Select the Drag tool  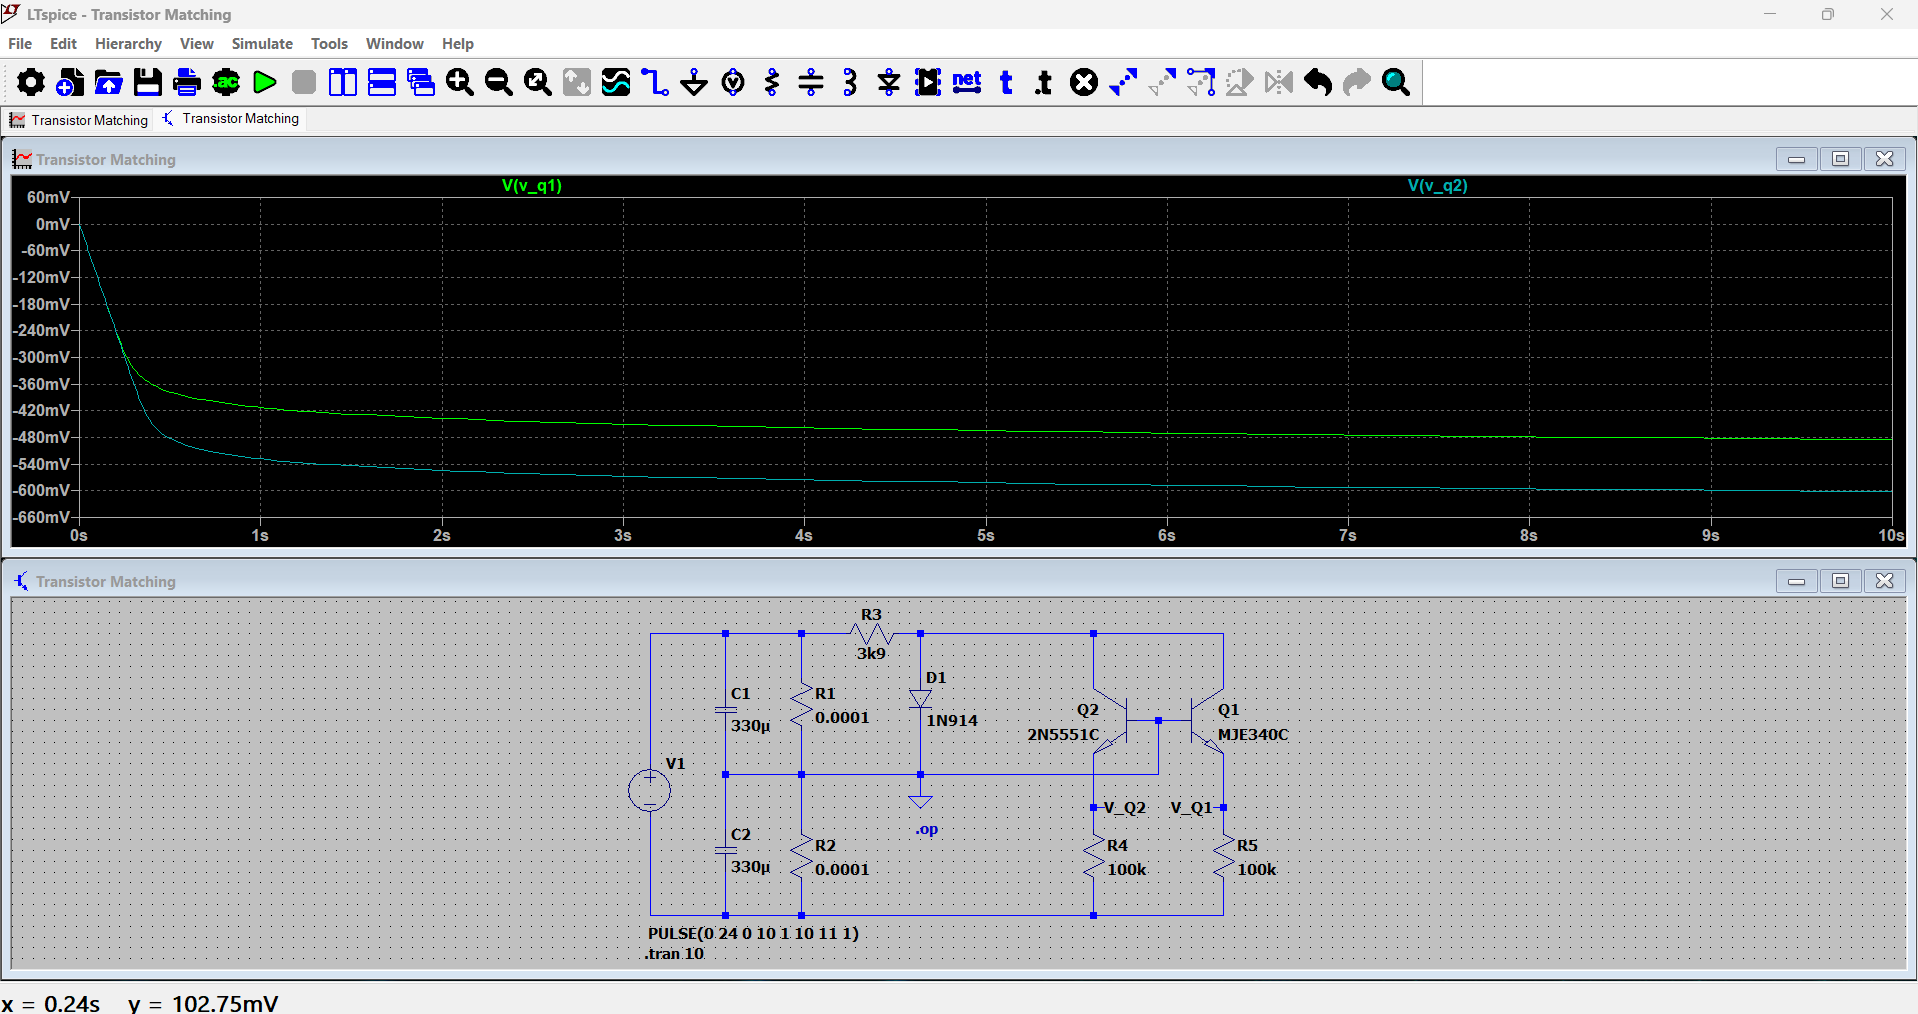1201,82
